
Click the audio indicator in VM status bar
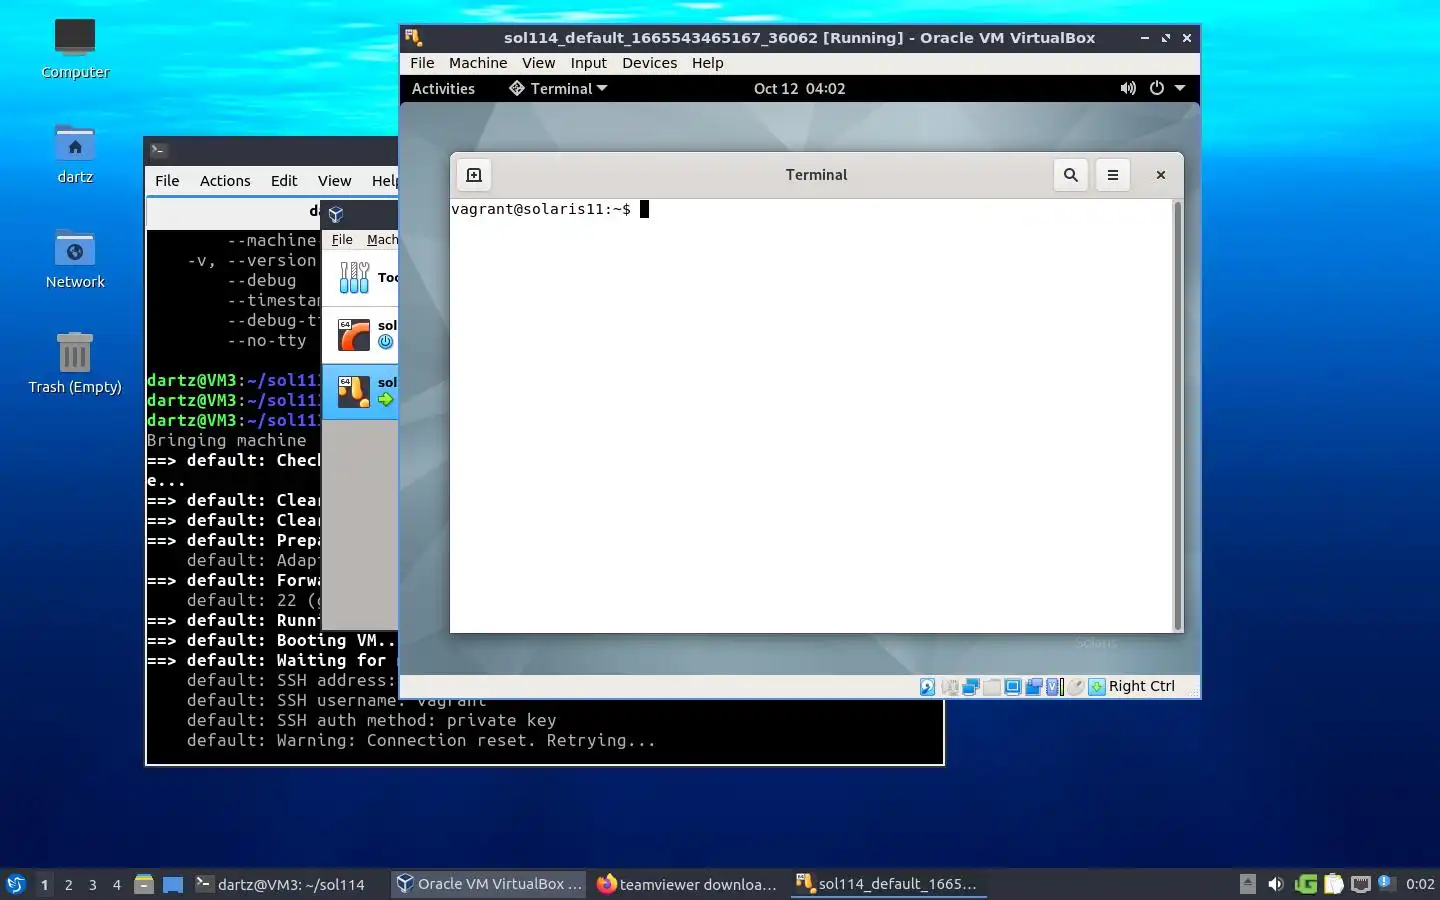(x=950, y=687)
